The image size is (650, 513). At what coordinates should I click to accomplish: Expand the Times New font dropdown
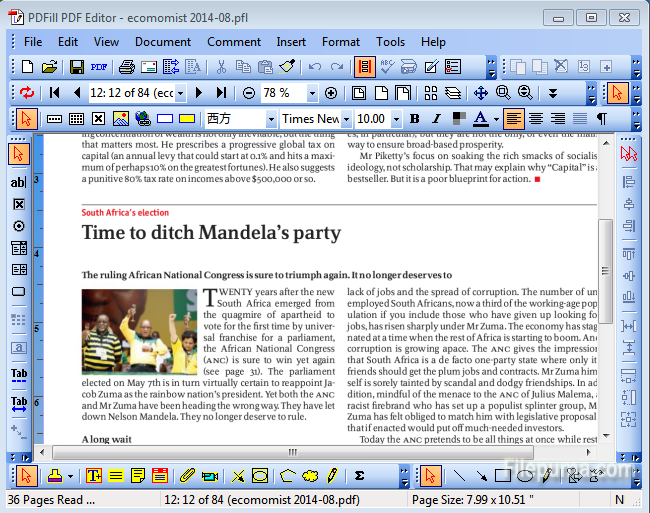click(347, 119)
